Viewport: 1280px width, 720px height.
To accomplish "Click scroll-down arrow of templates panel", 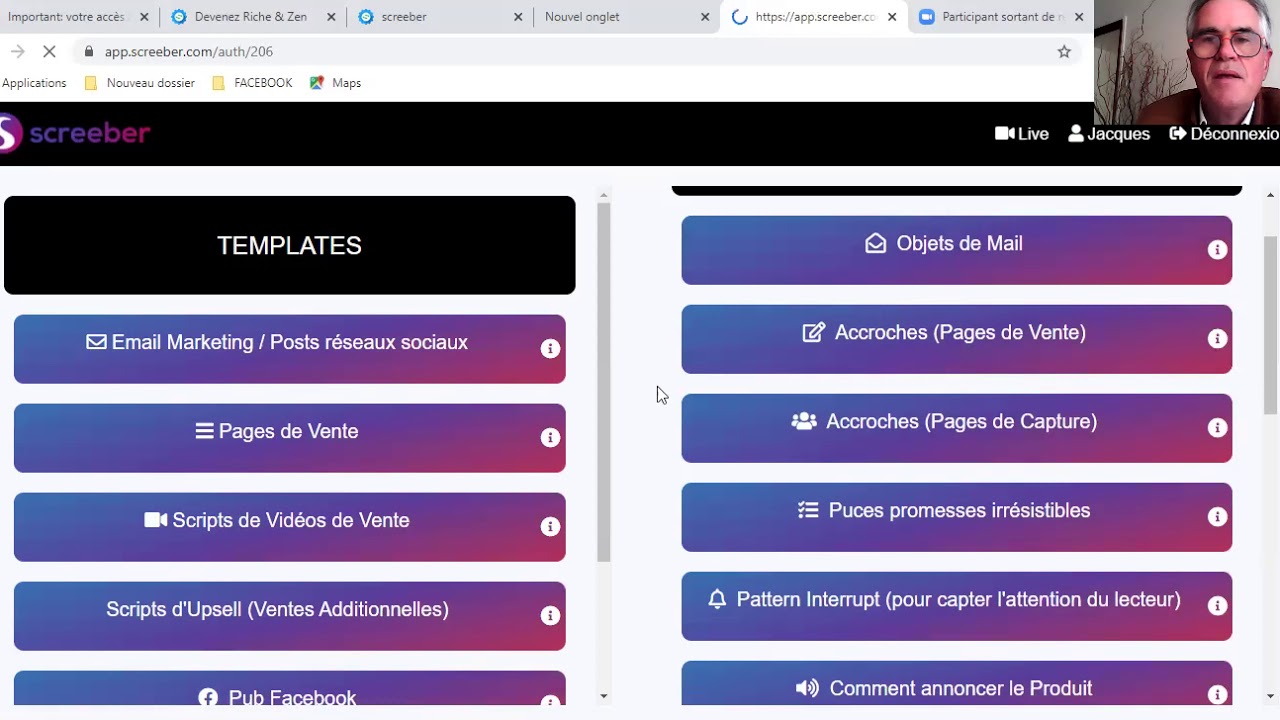I will pyautogui.click(x=603, y=695).
